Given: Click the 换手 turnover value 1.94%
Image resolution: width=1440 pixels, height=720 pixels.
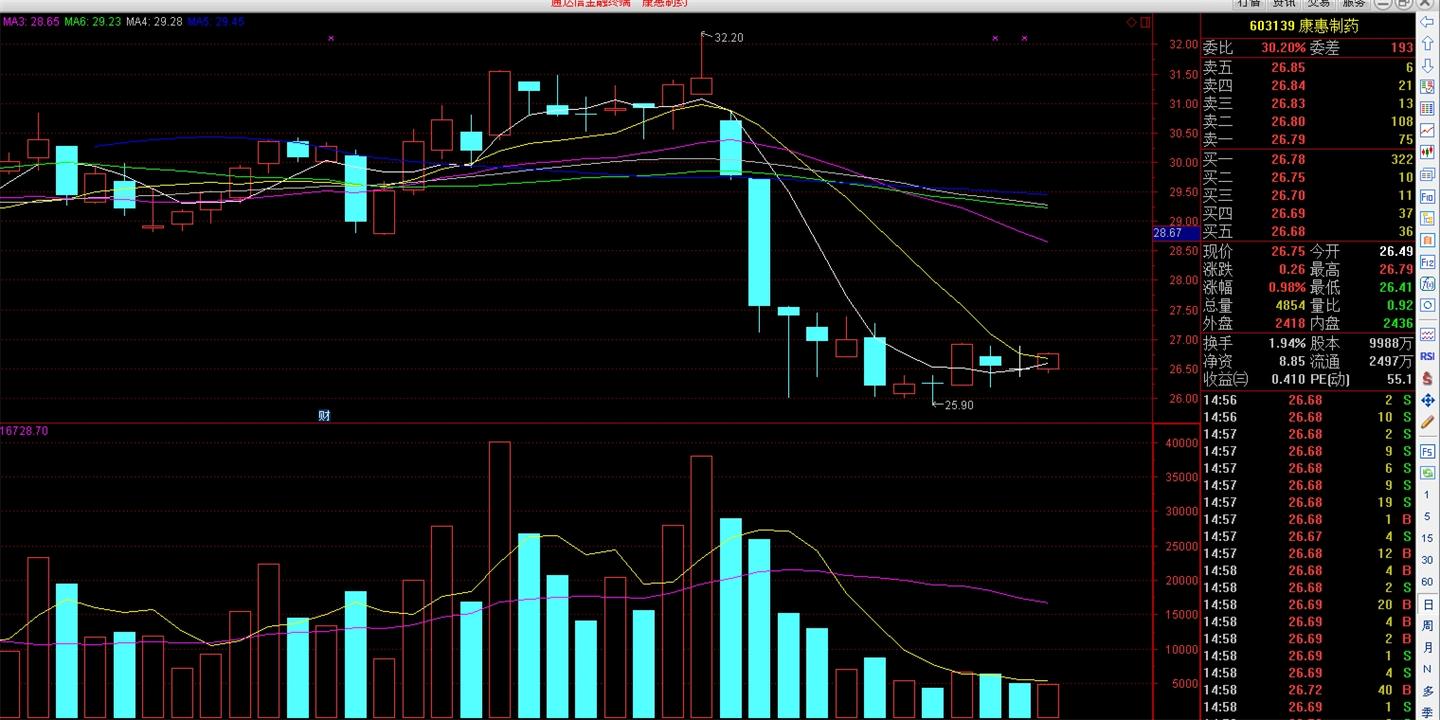Looking at the screenshot, I should (x=1288, y=343).
